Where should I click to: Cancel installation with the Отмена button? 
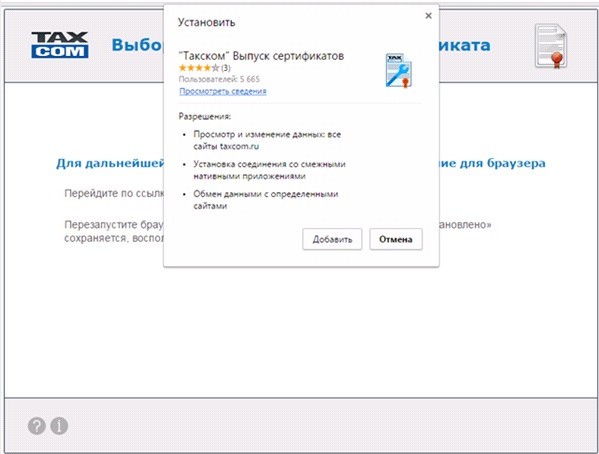(x=396, y=239)
